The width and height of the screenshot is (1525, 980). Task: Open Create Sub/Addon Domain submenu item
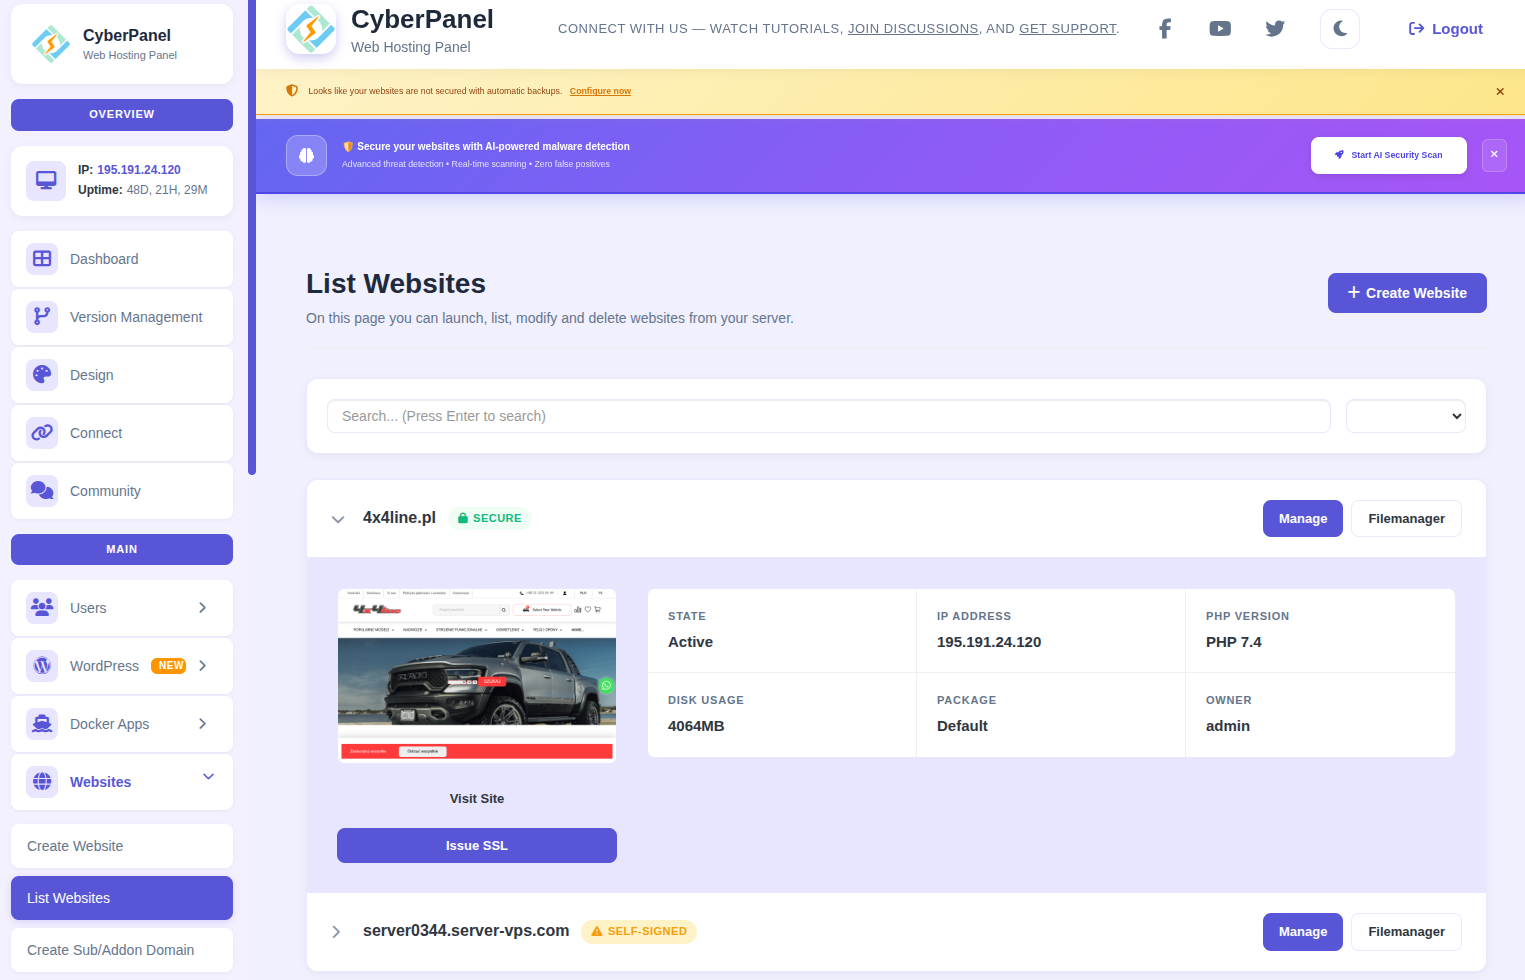pyautogui.click(x=122, y=950)
